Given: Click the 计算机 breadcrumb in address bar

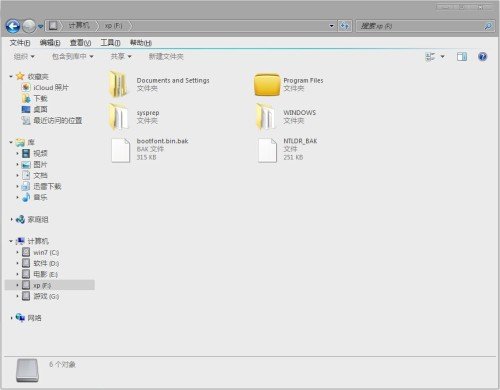Looking at the screenshot, I should [79, 25].
